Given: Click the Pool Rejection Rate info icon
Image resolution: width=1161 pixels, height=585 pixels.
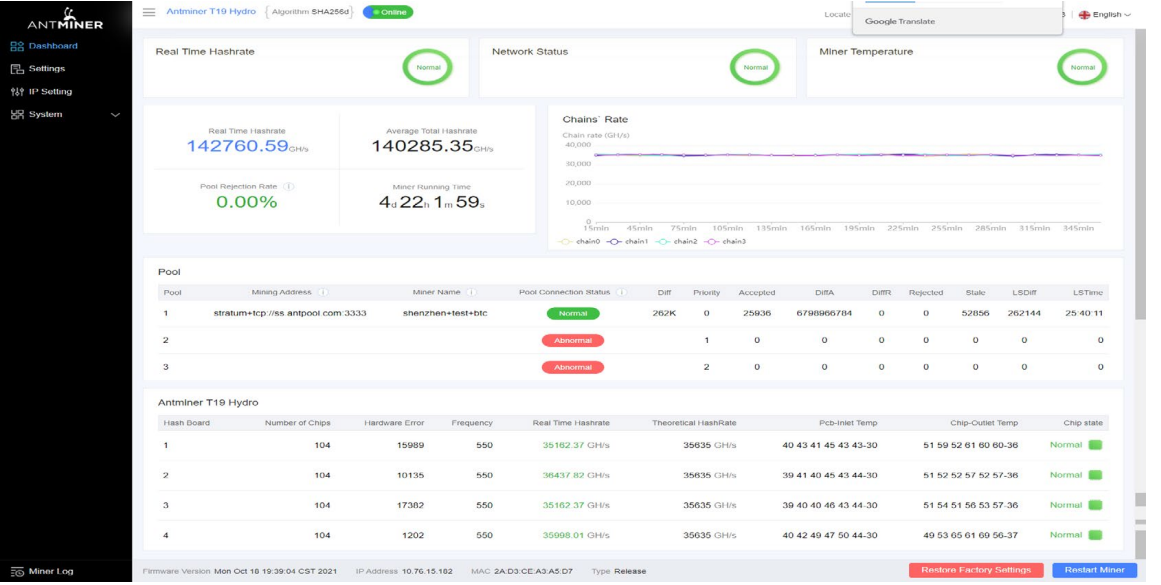Looking at the screenshot, I should coord(290,187).
